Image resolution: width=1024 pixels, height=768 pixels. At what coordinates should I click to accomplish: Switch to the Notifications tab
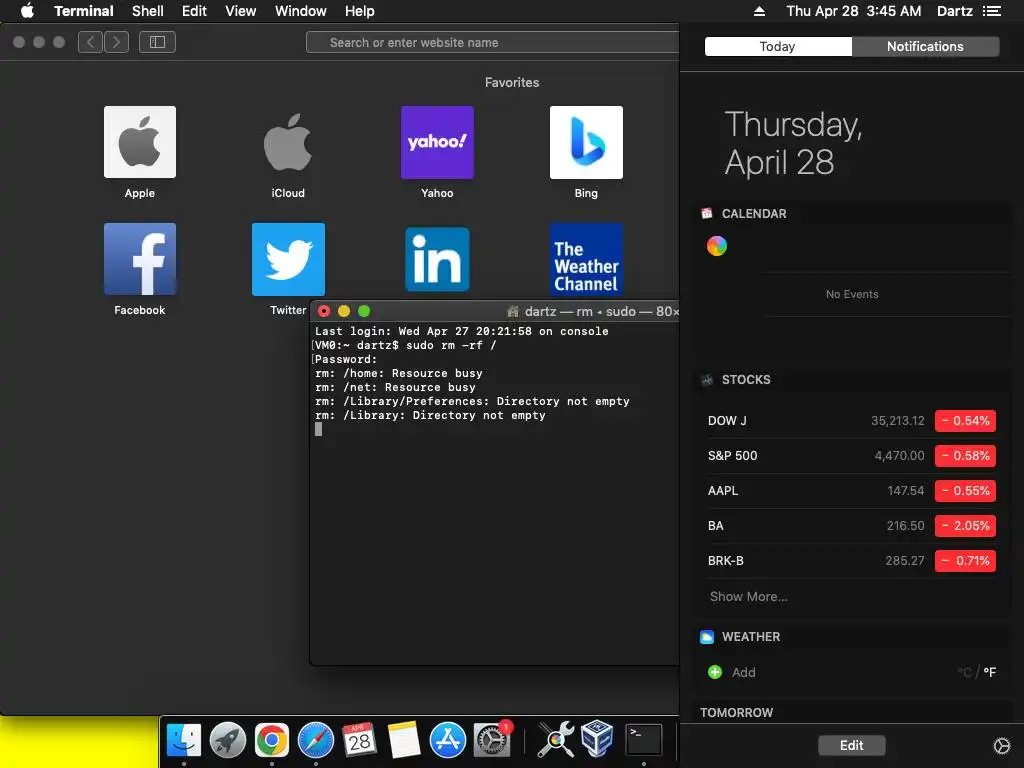[x=925, y=46]
